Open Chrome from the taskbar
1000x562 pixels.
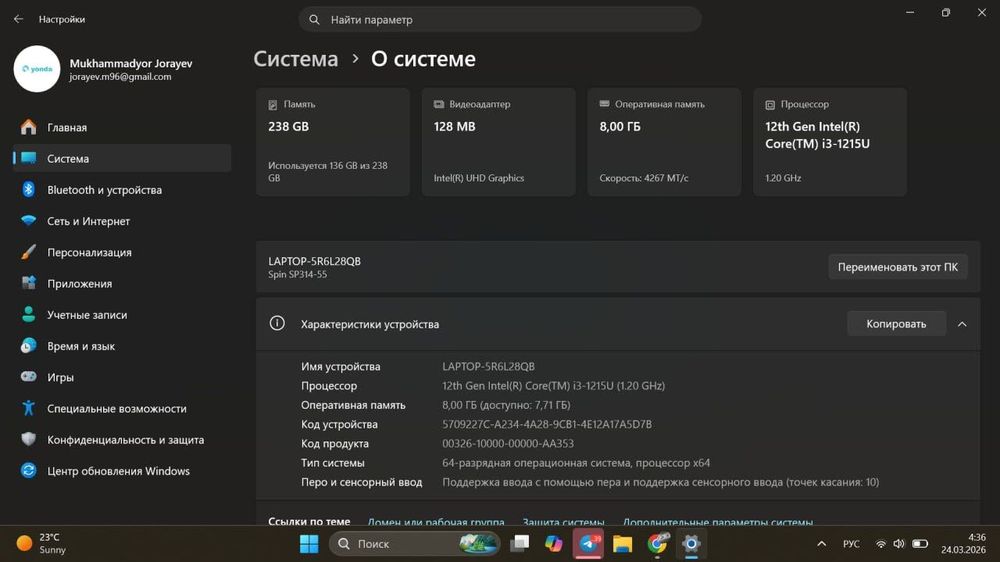pyautogui.click(x=657, y=544)
